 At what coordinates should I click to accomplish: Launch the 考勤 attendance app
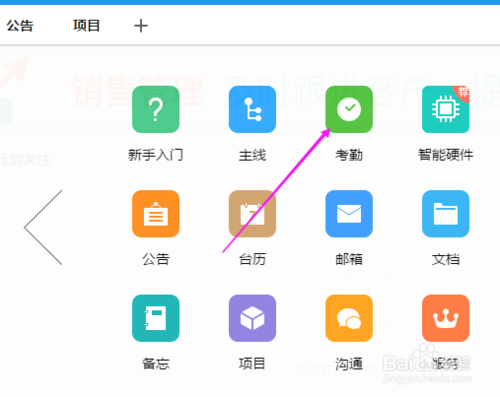(349, 109)
